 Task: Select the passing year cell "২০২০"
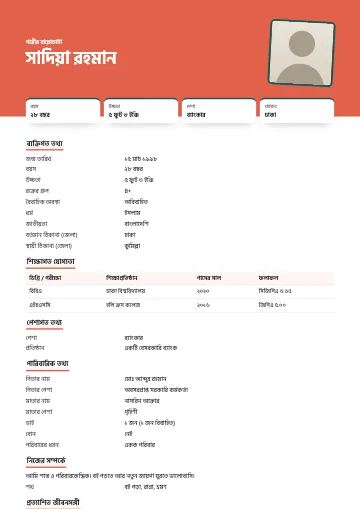pos(203,291)
